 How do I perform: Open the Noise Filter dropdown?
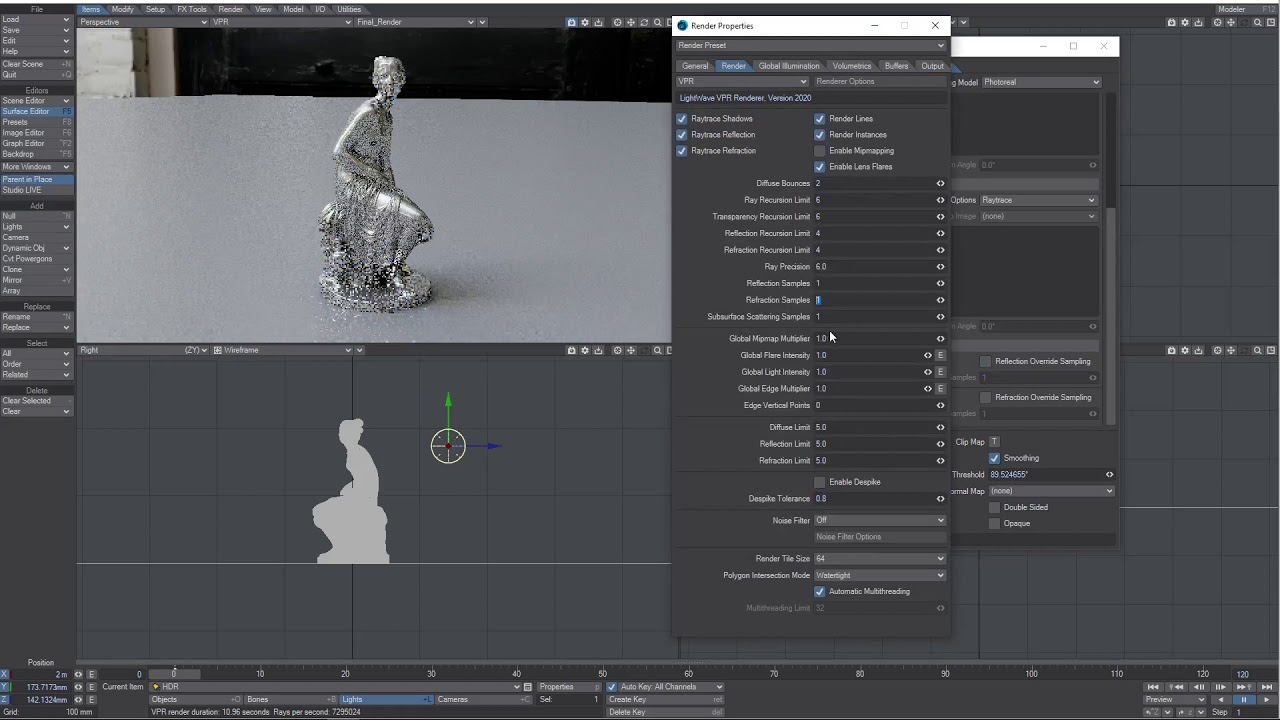(879, 521)
